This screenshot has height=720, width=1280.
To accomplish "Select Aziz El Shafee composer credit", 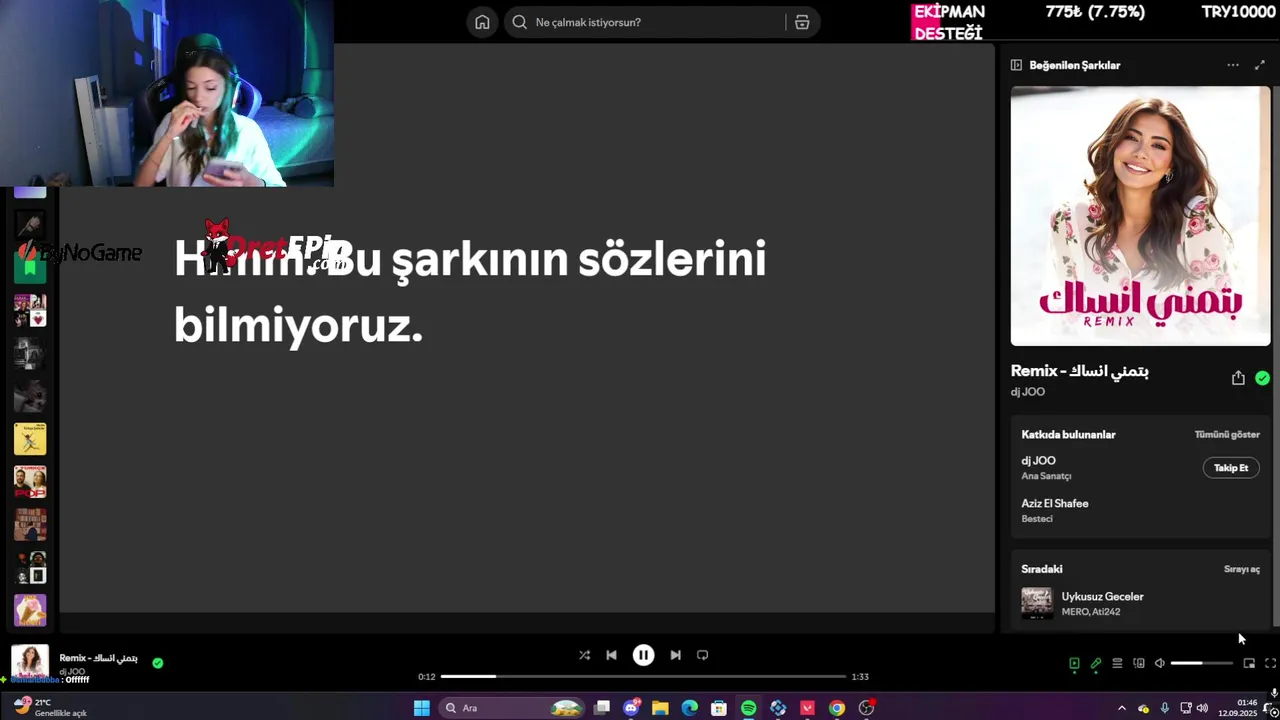I will click(1055, 504).
